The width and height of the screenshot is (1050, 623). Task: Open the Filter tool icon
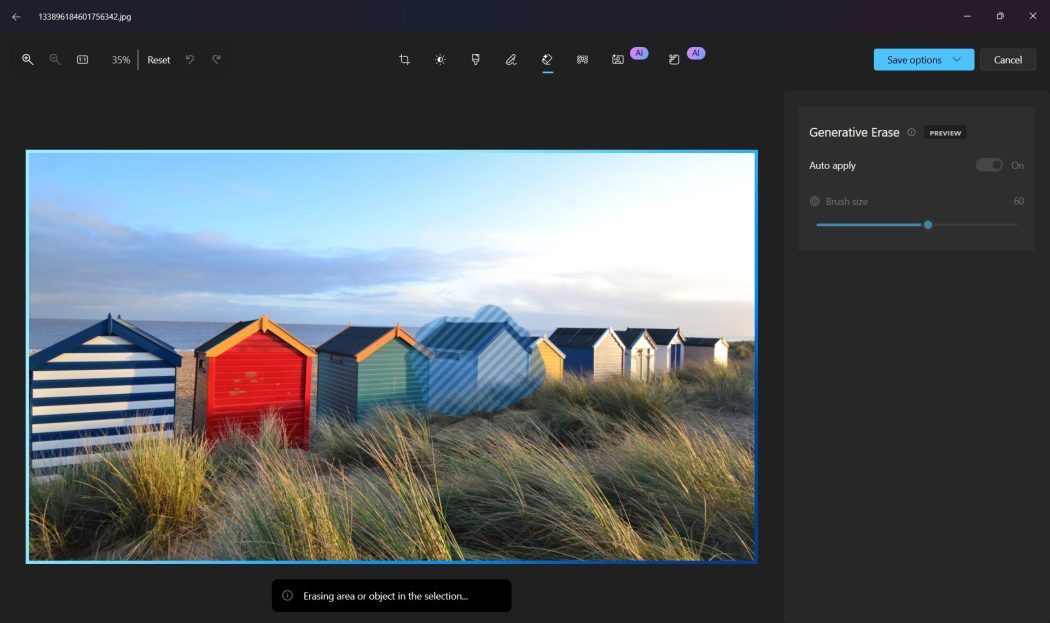pos(475,60)
